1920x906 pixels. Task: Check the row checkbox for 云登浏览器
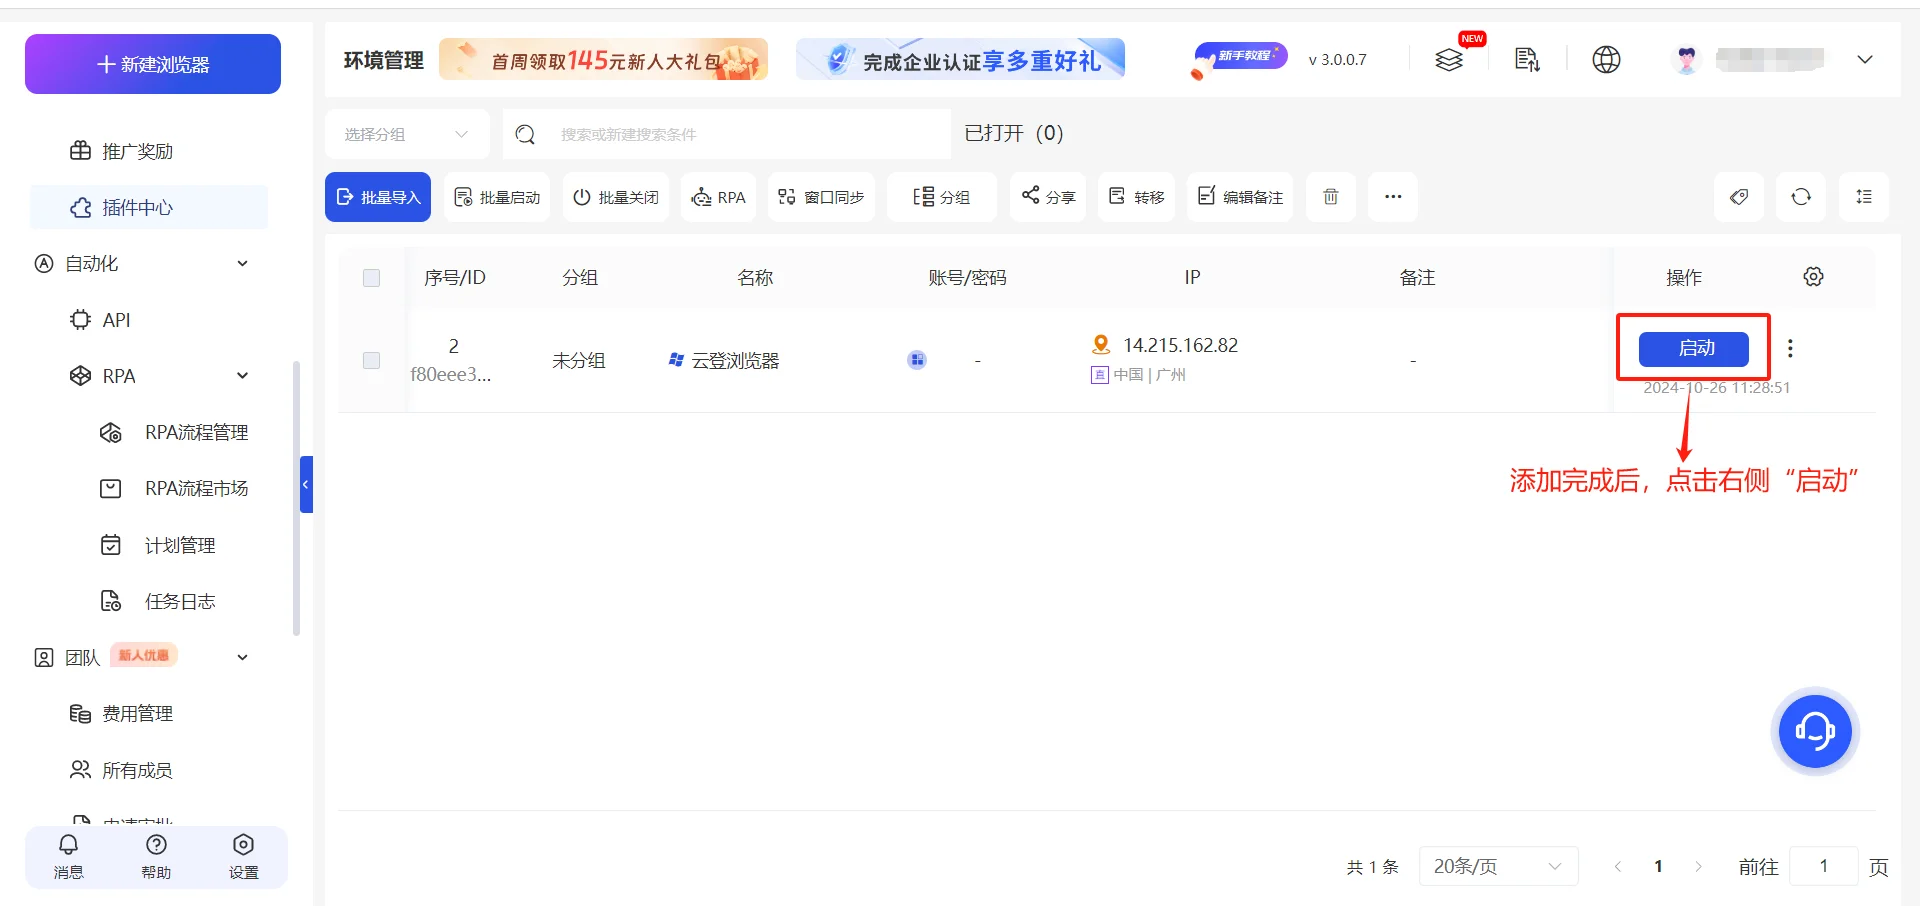pyautogui.click(x=371, y=360)
